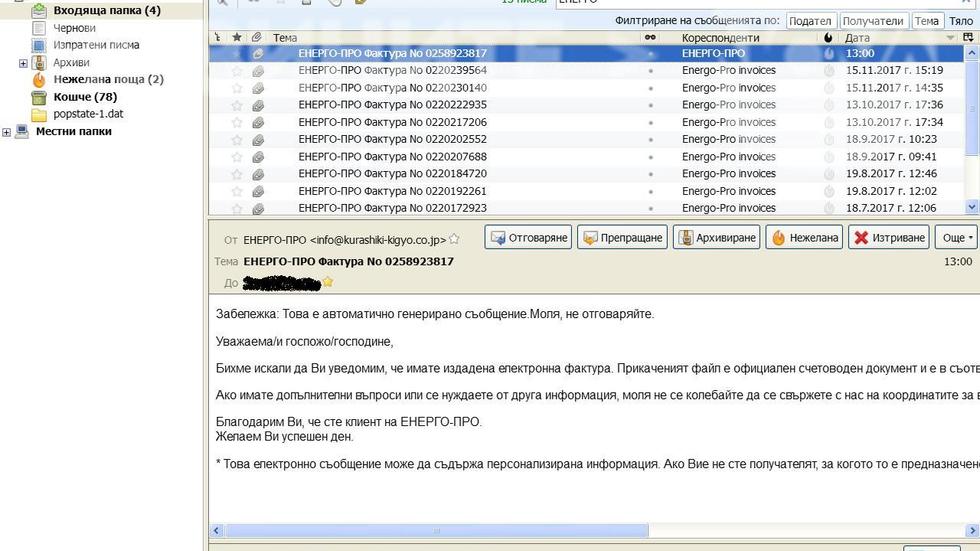Click message list scroll down arrow
This screenshot has height=551, width=980.
(972, 207)
